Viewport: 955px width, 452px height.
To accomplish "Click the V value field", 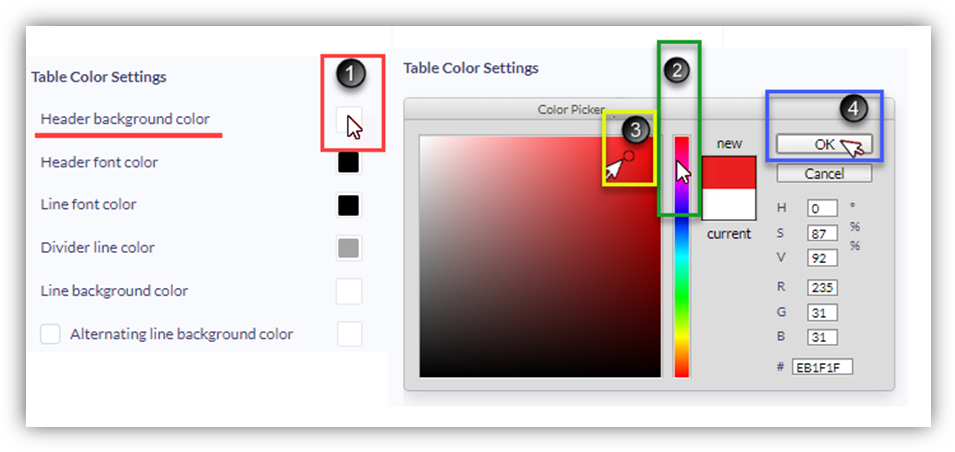I will [x=822, y=258].
